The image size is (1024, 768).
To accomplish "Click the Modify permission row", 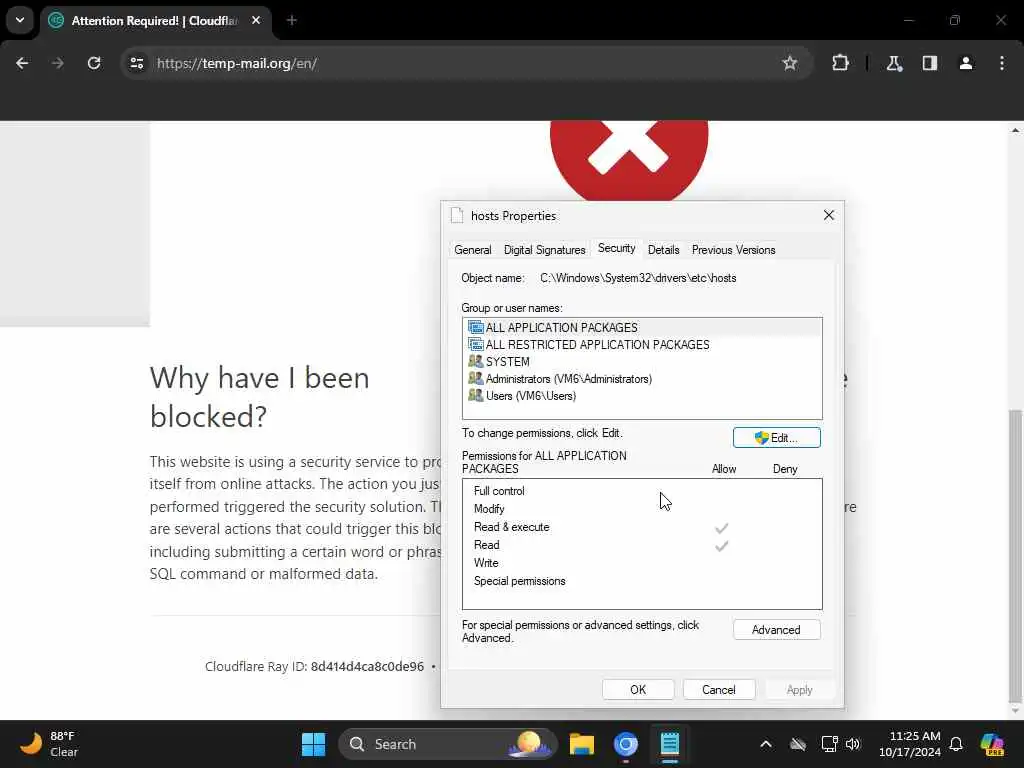I will pos(642,509).
